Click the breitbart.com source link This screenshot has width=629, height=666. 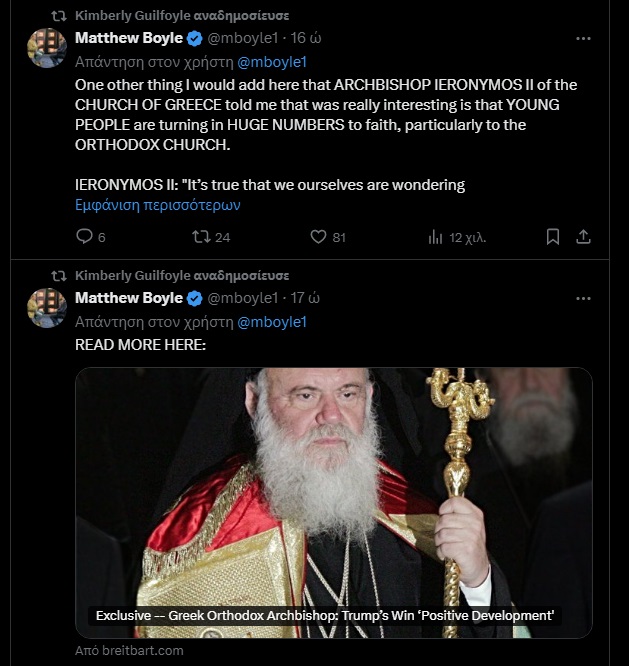pyautogui.click(x=130, y=651)
